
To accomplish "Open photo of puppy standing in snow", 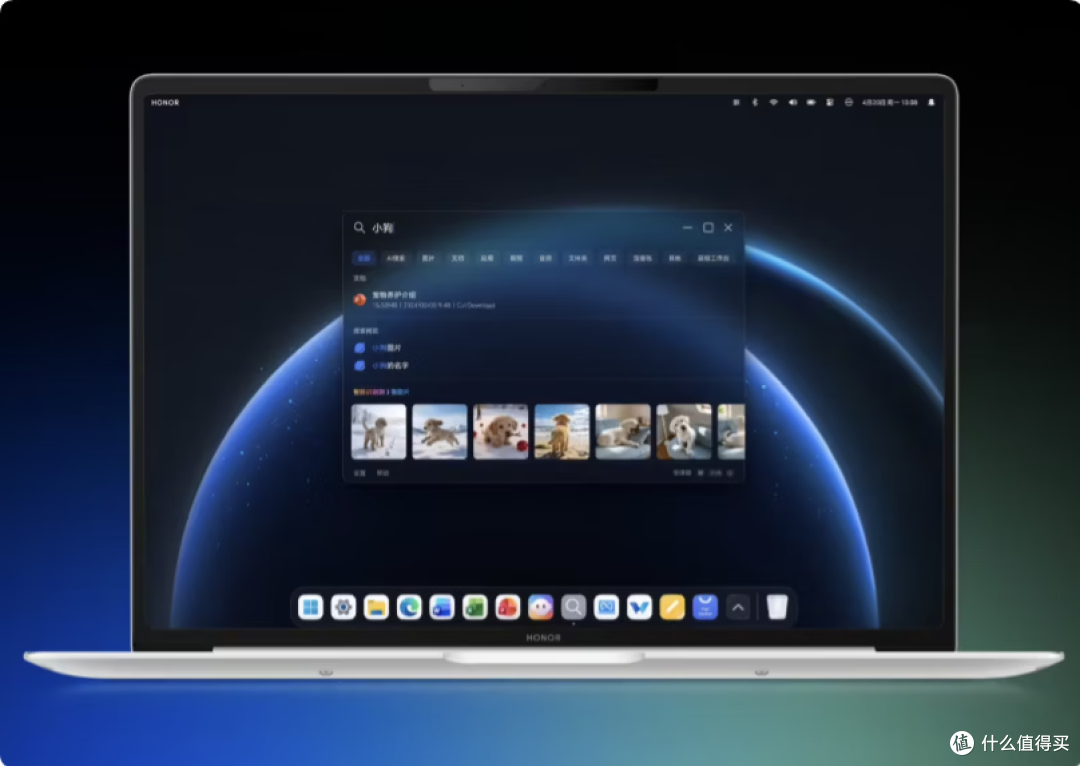I will 379,431.
